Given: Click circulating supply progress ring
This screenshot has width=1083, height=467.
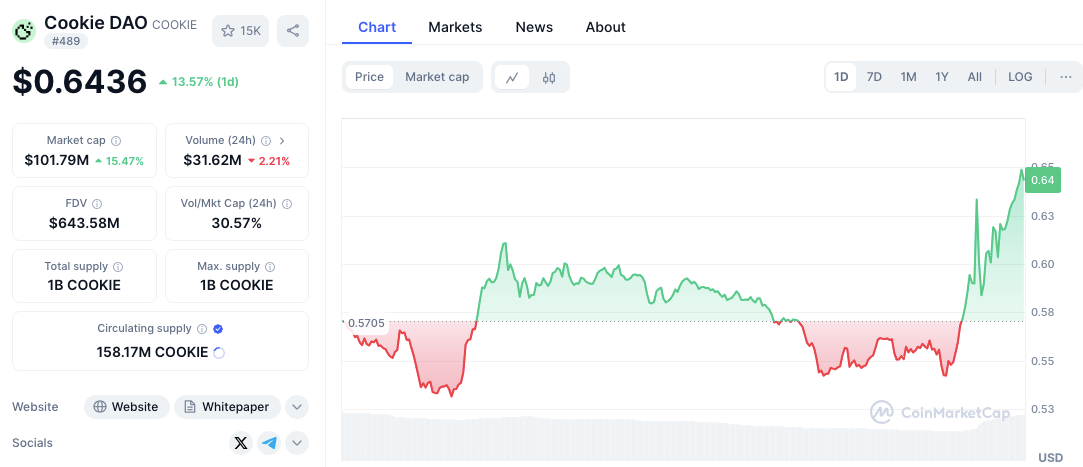Looking at the screenshot, I should click(x=218, y=352).
